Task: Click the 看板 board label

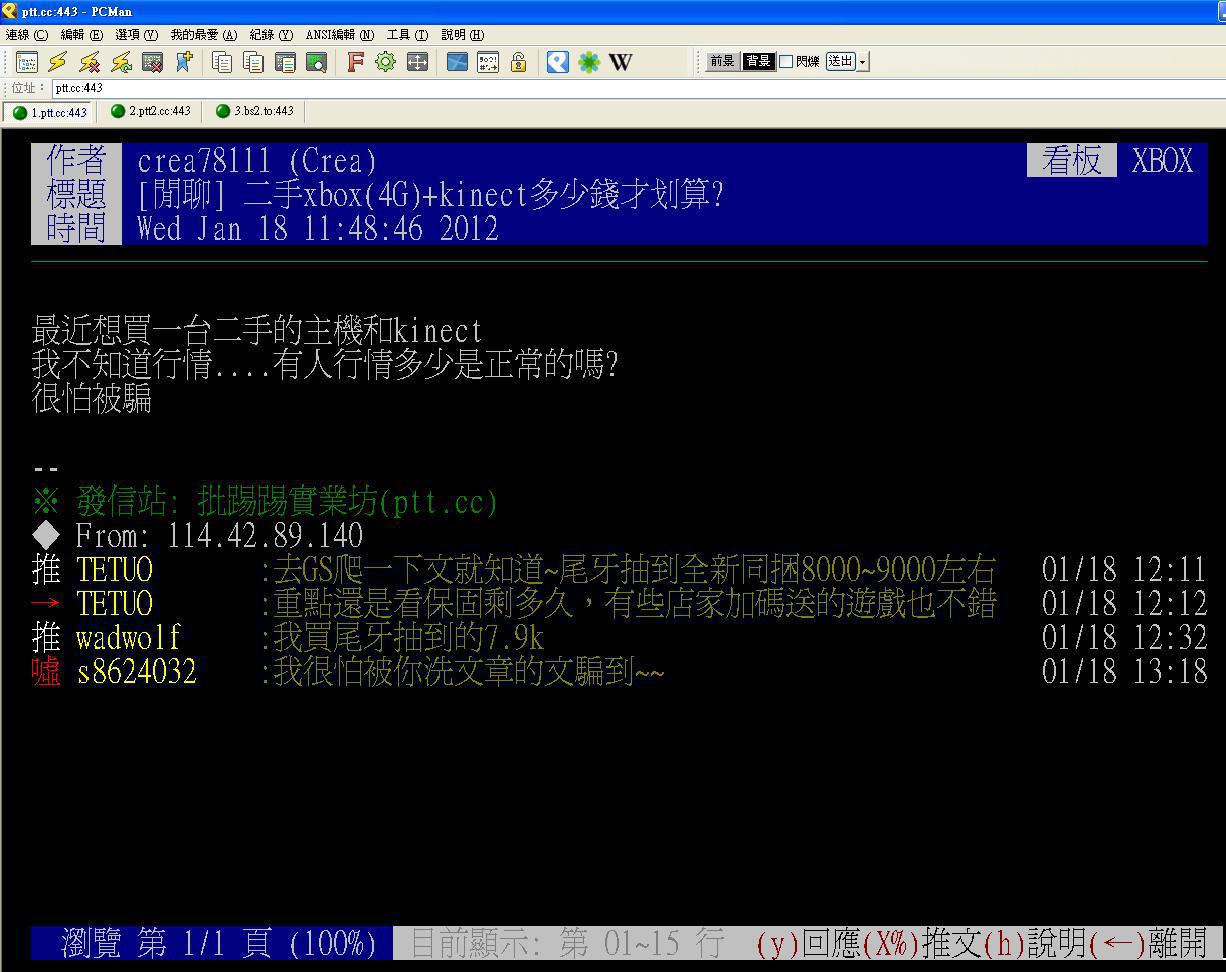Action: (x=1071, y=160)
